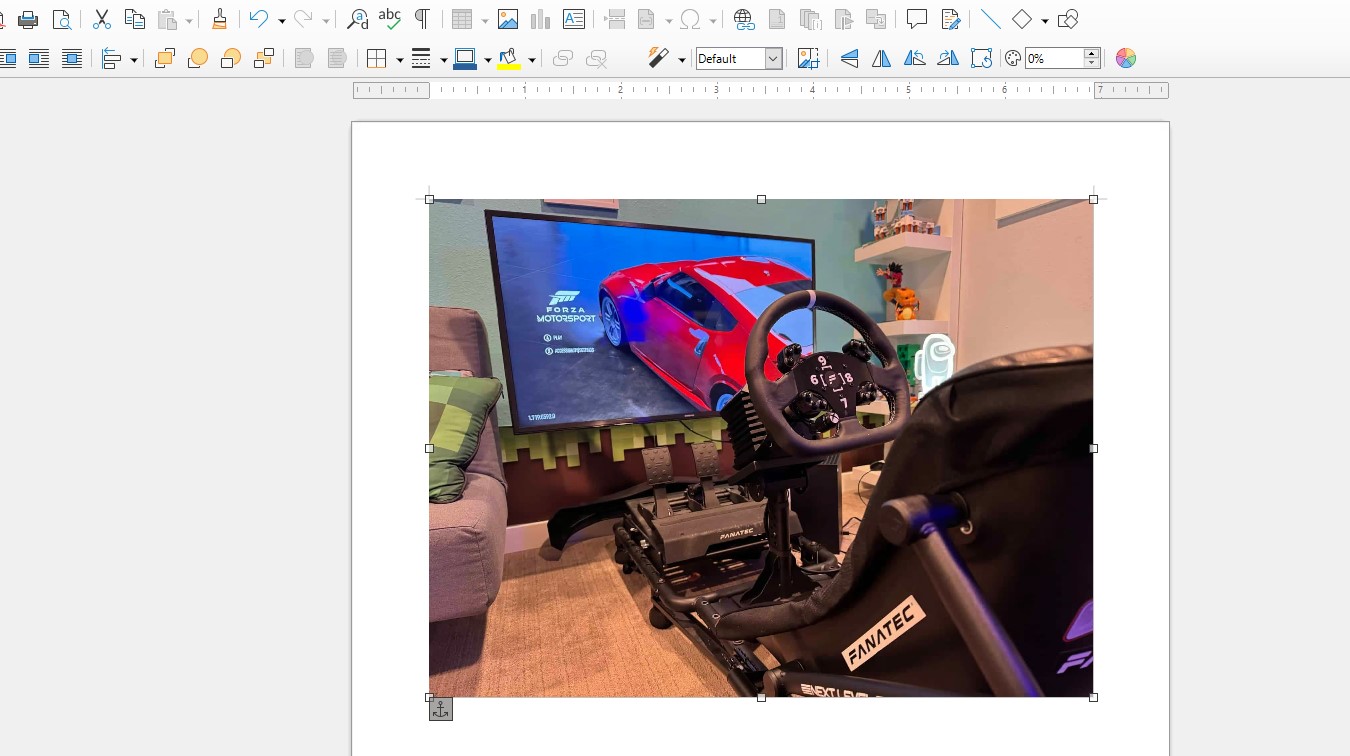
Task: Apply the yellow Background Color swatch
Action: pyautogui.click(x=509, y=59)
